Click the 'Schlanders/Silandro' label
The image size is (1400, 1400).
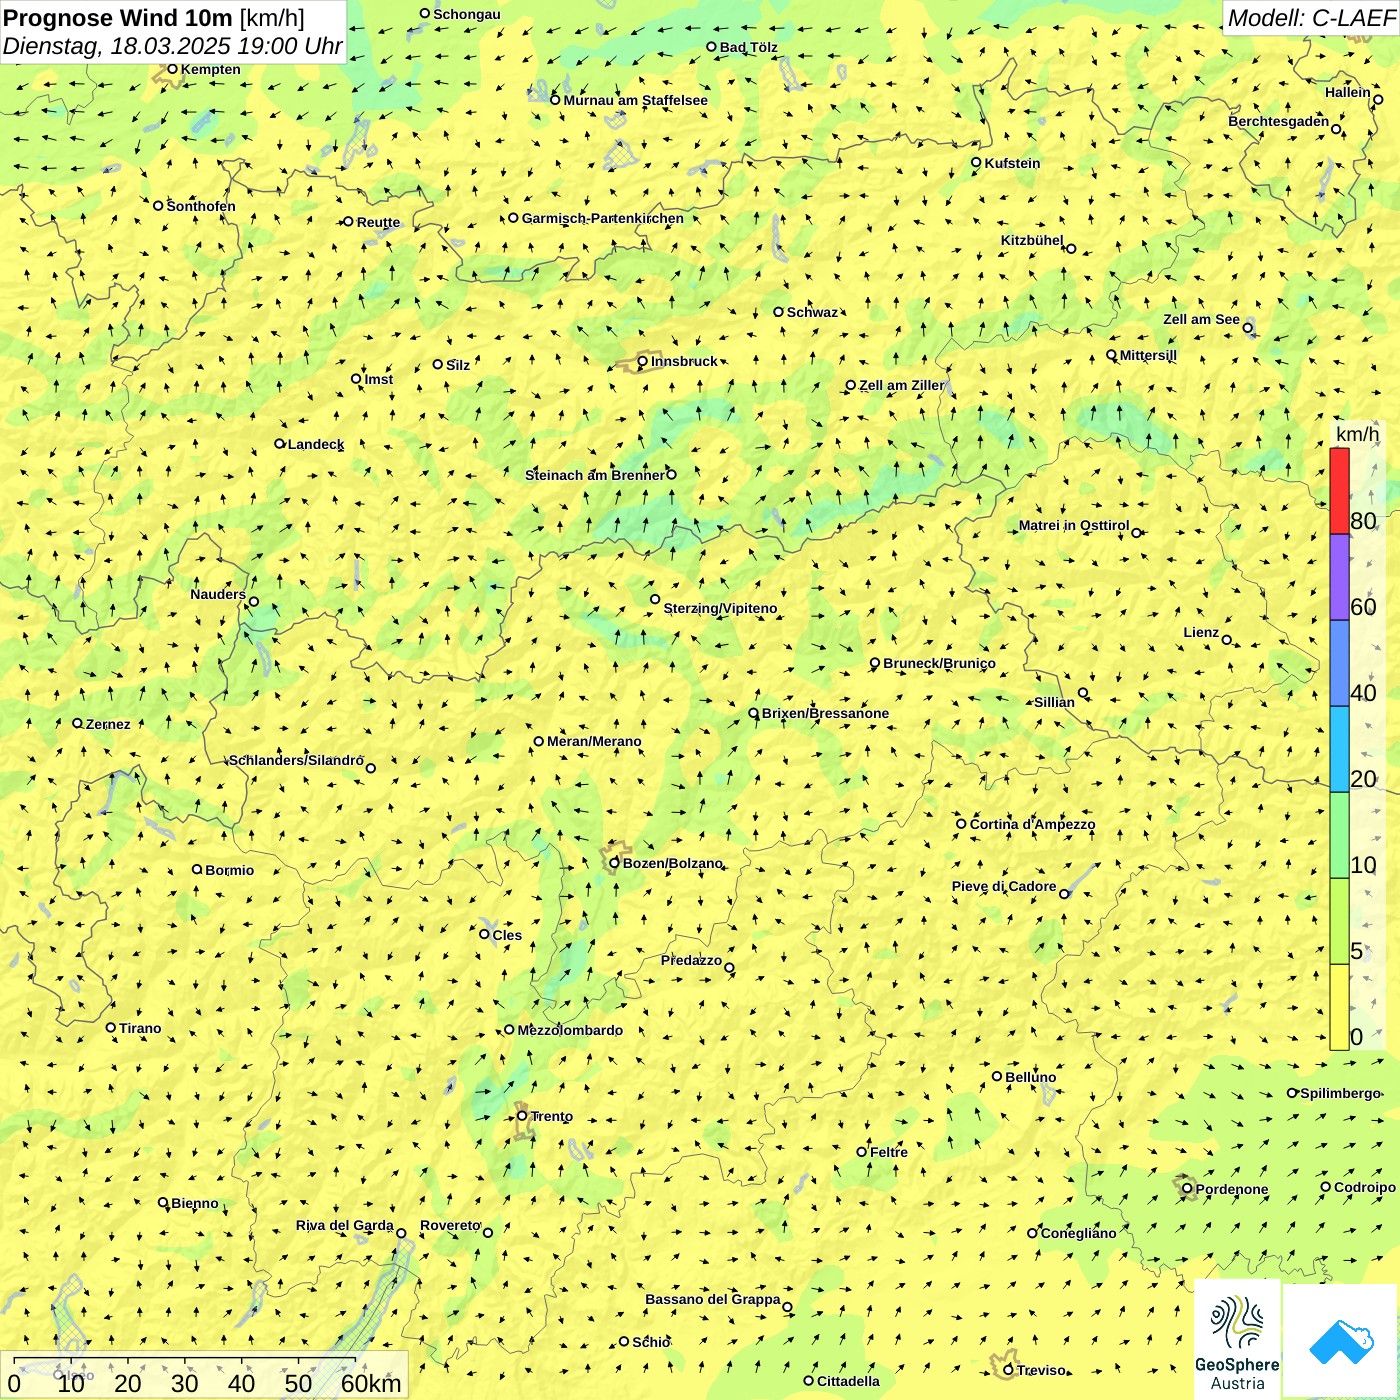tap(296, 760)
